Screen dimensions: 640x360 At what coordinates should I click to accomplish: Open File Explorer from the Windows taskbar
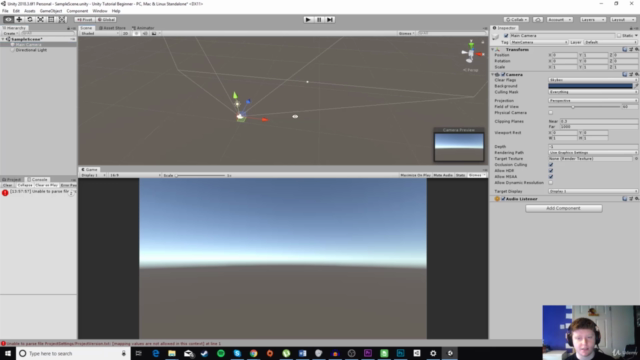(x=172, y=353)
